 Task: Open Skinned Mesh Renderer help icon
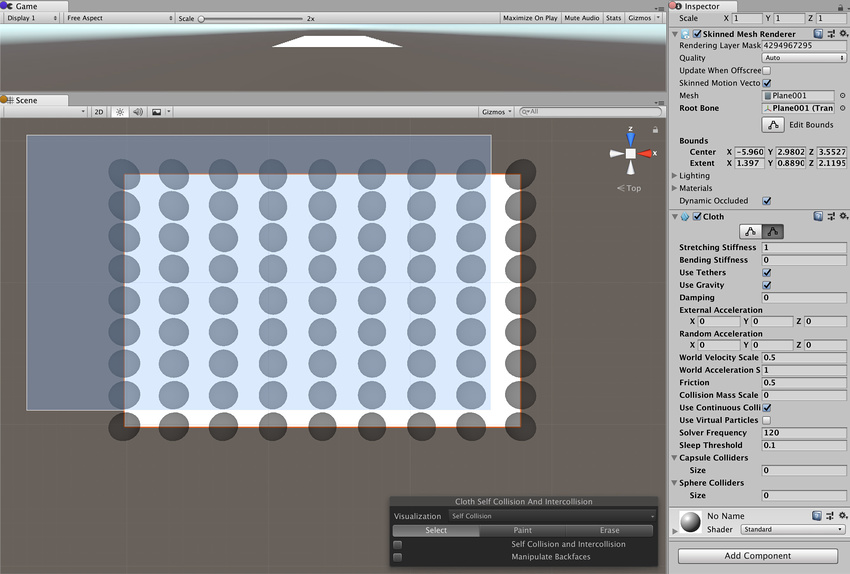pyautogui.click(x=818, y=34)
